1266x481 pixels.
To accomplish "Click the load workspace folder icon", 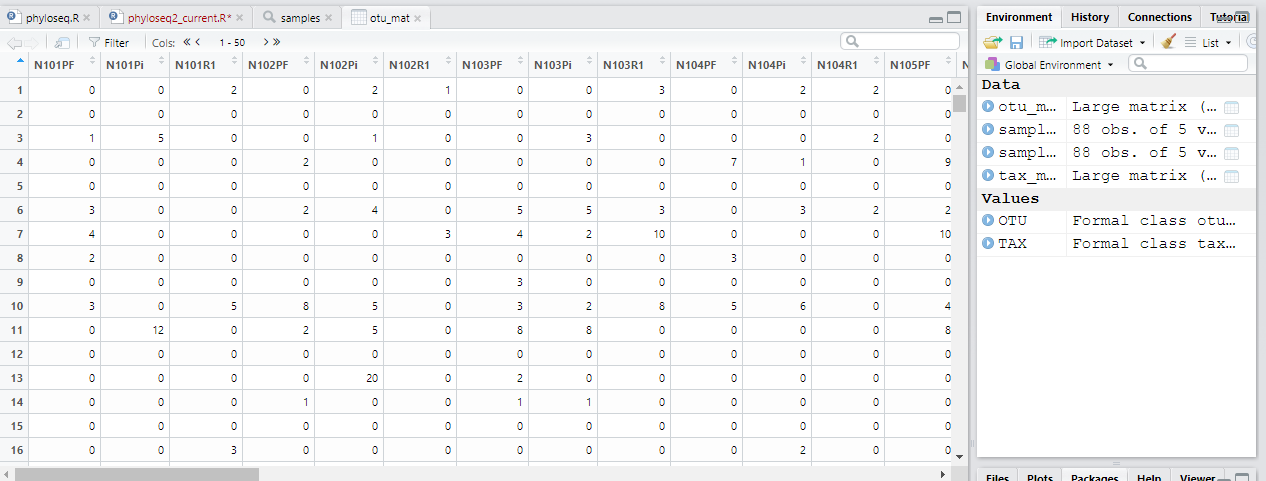I will click(992, 42).
